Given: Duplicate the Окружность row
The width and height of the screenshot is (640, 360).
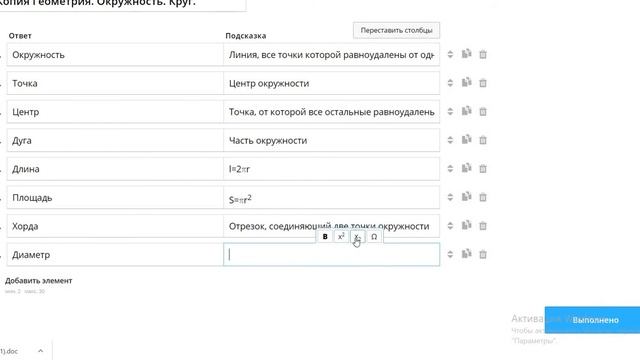Looking at the screenshot, I should (x=467, y=54).
